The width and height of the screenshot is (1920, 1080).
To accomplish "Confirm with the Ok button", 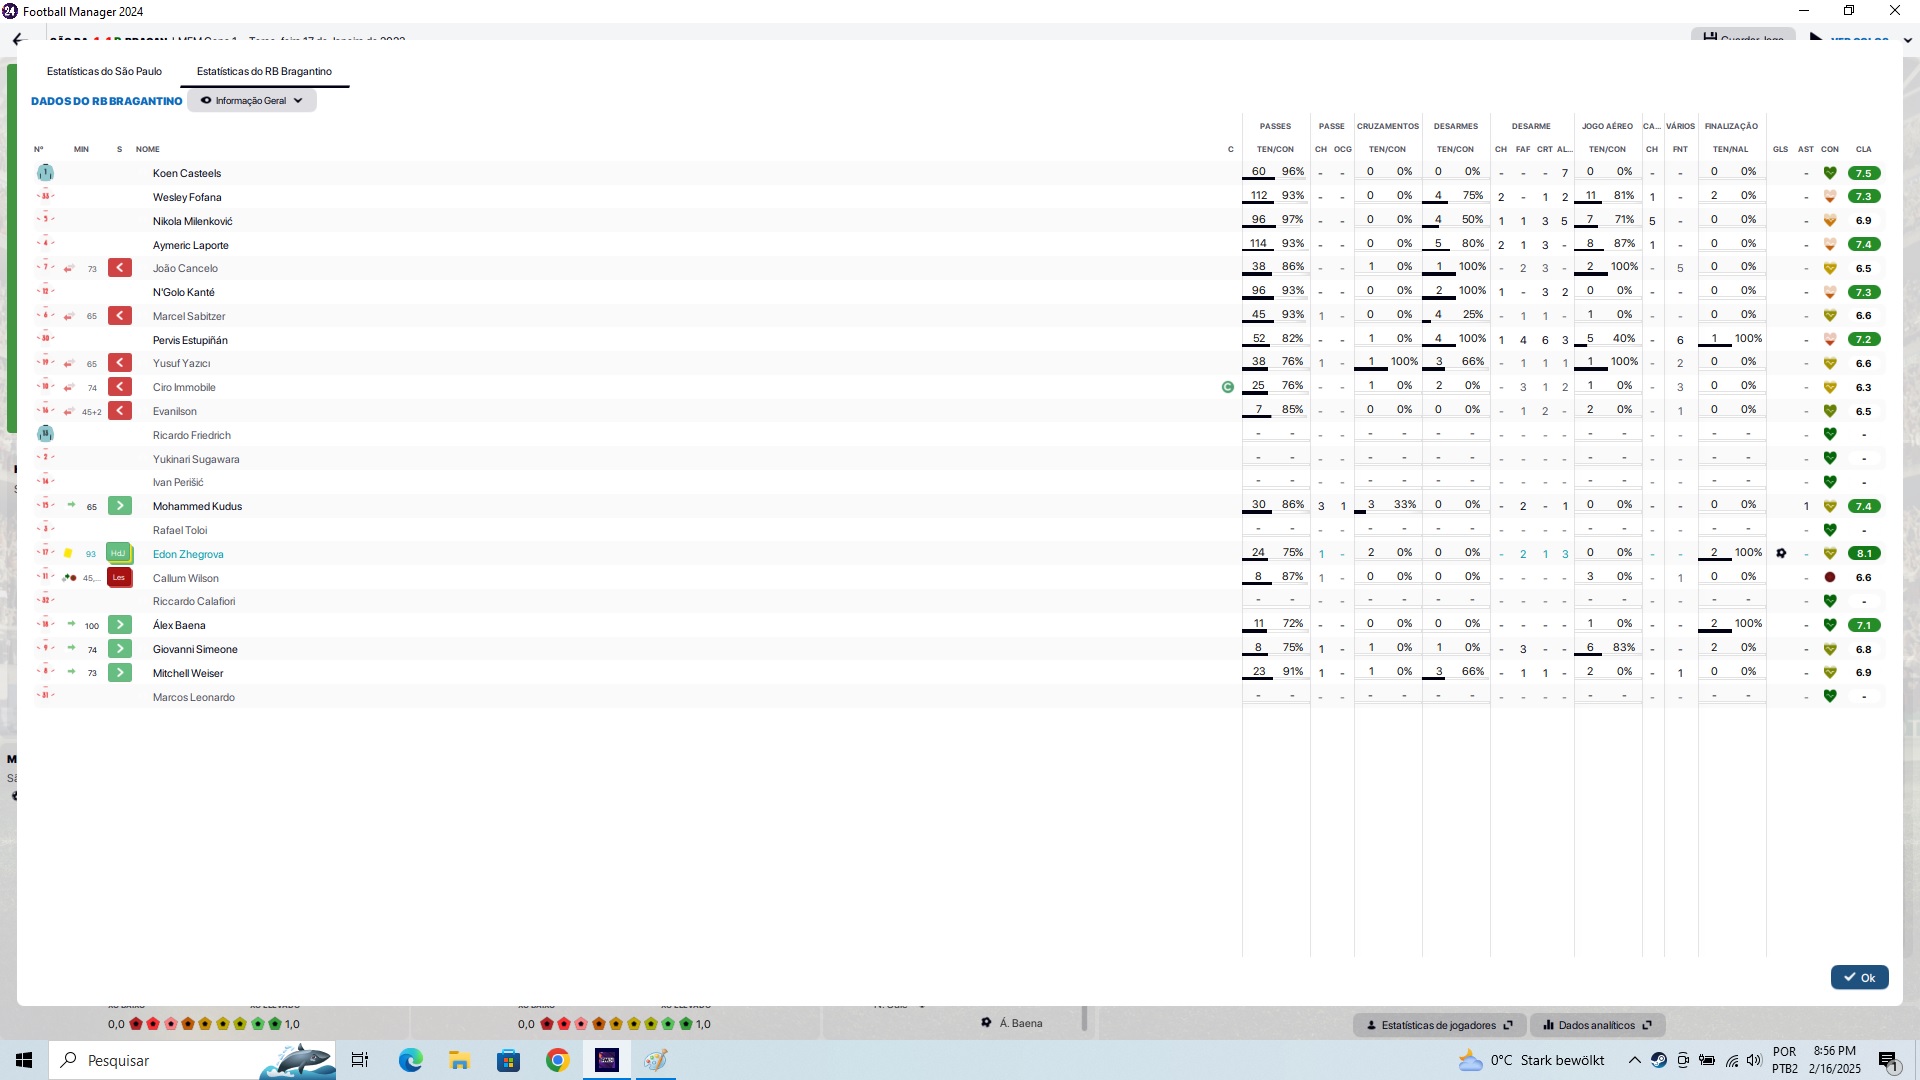I will [x=1859, y=978].
